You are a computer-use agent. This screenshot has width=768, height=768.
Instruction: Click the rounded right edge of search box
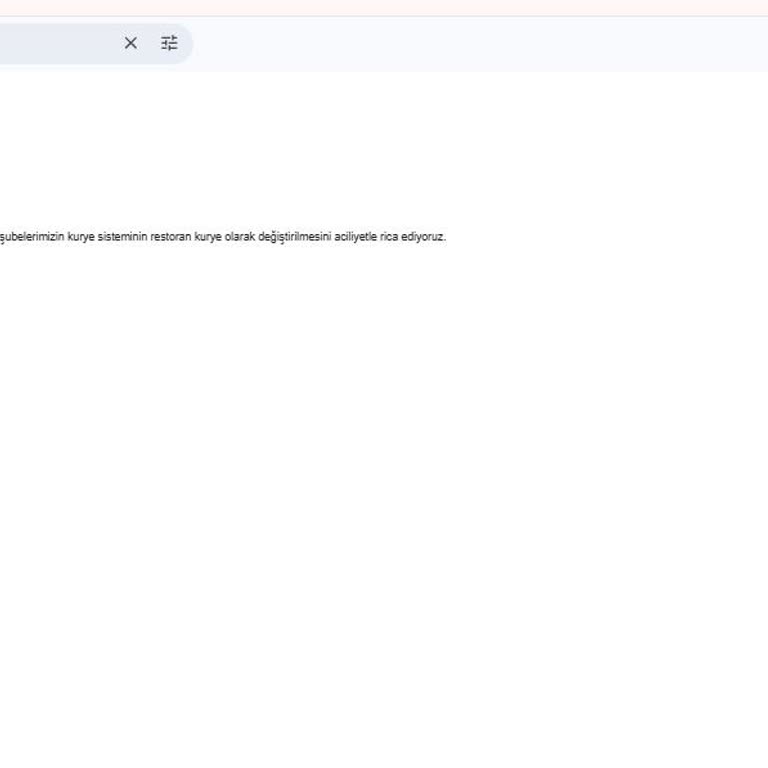[187, 43]
